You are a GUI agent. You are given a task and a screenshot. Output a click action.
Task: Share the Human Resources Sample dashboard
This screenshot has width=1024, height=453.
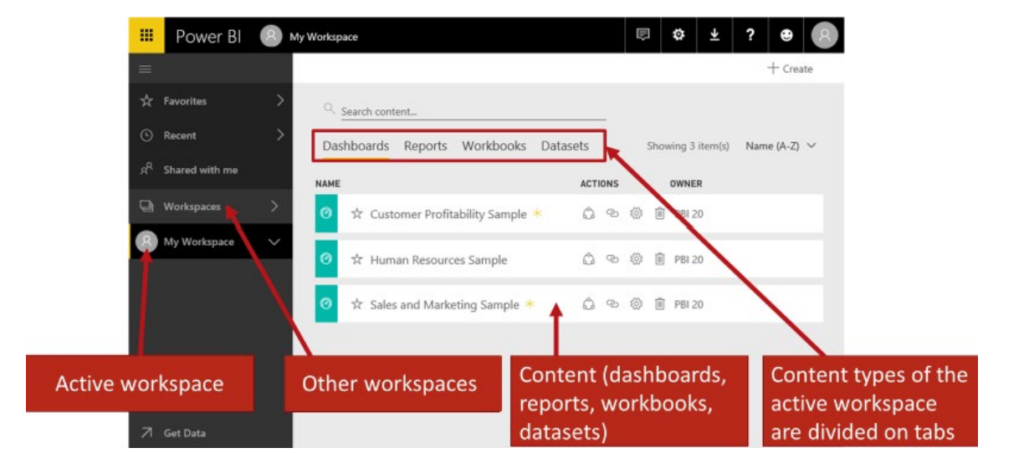pos(588,259)
